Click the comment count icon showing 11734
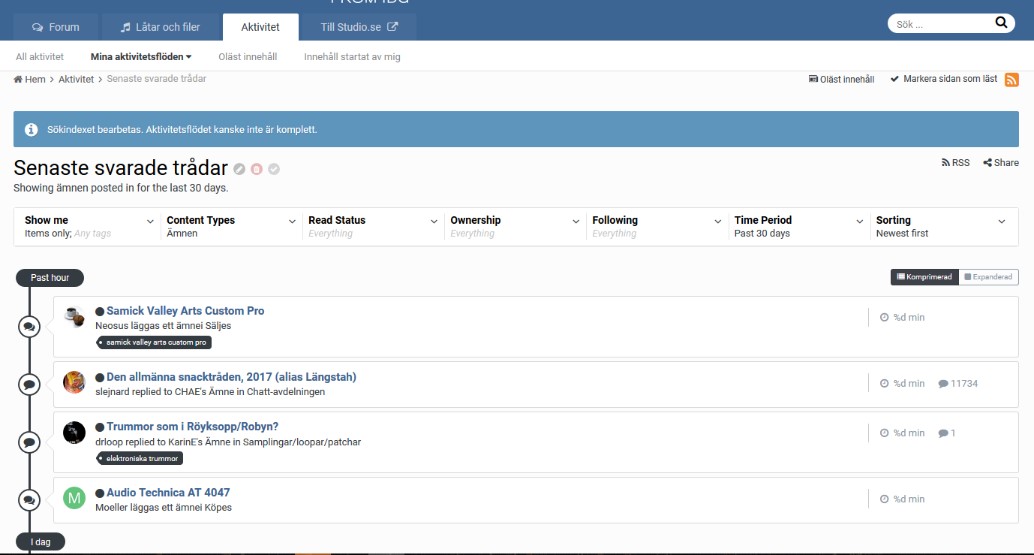Screen dimensions: 1034x555 click(x=943, y=383)
